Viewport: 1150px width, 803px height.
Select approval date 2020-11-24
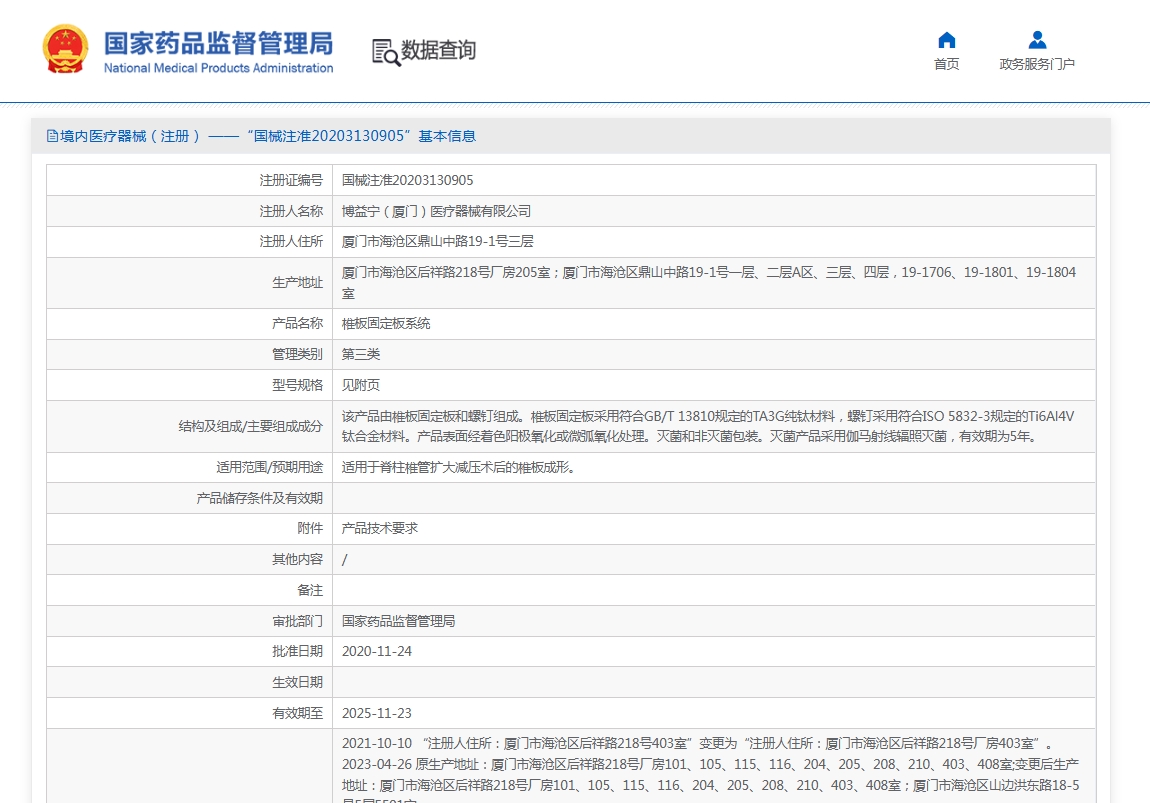click(x=377, y=651)
